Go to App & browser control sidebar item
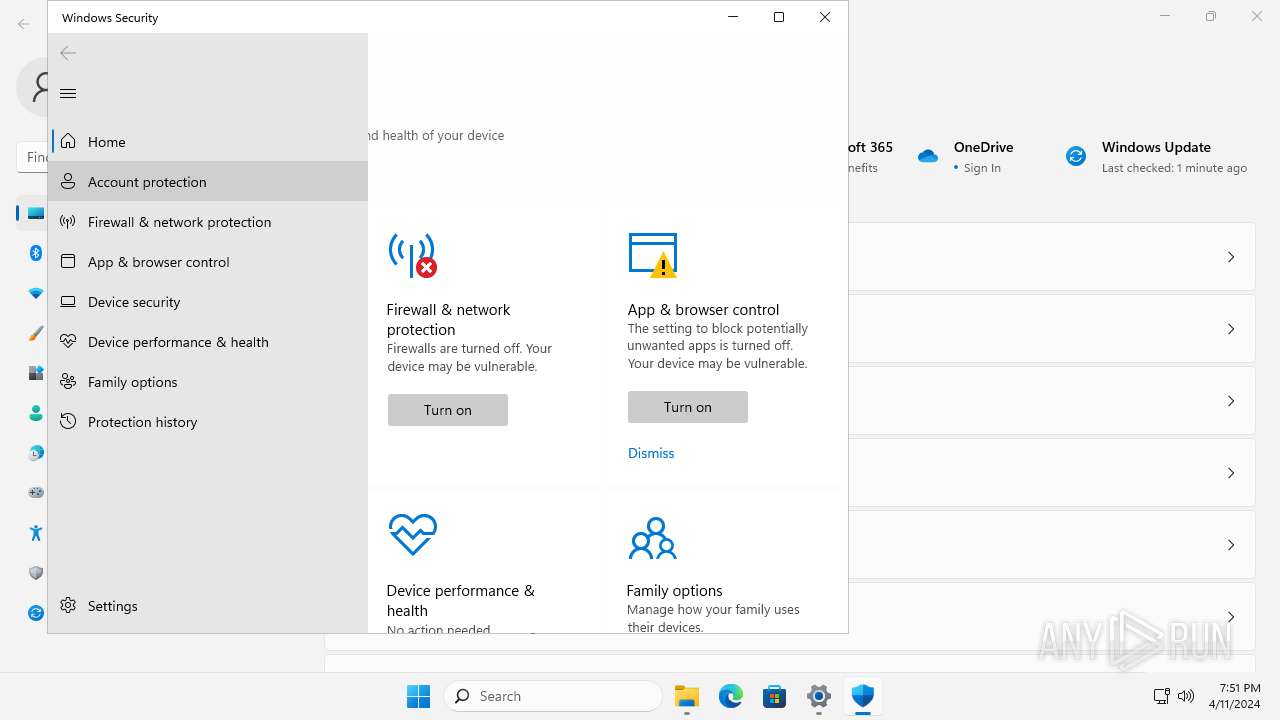This screenshot has width=1280, height=720. pos(208,262)
